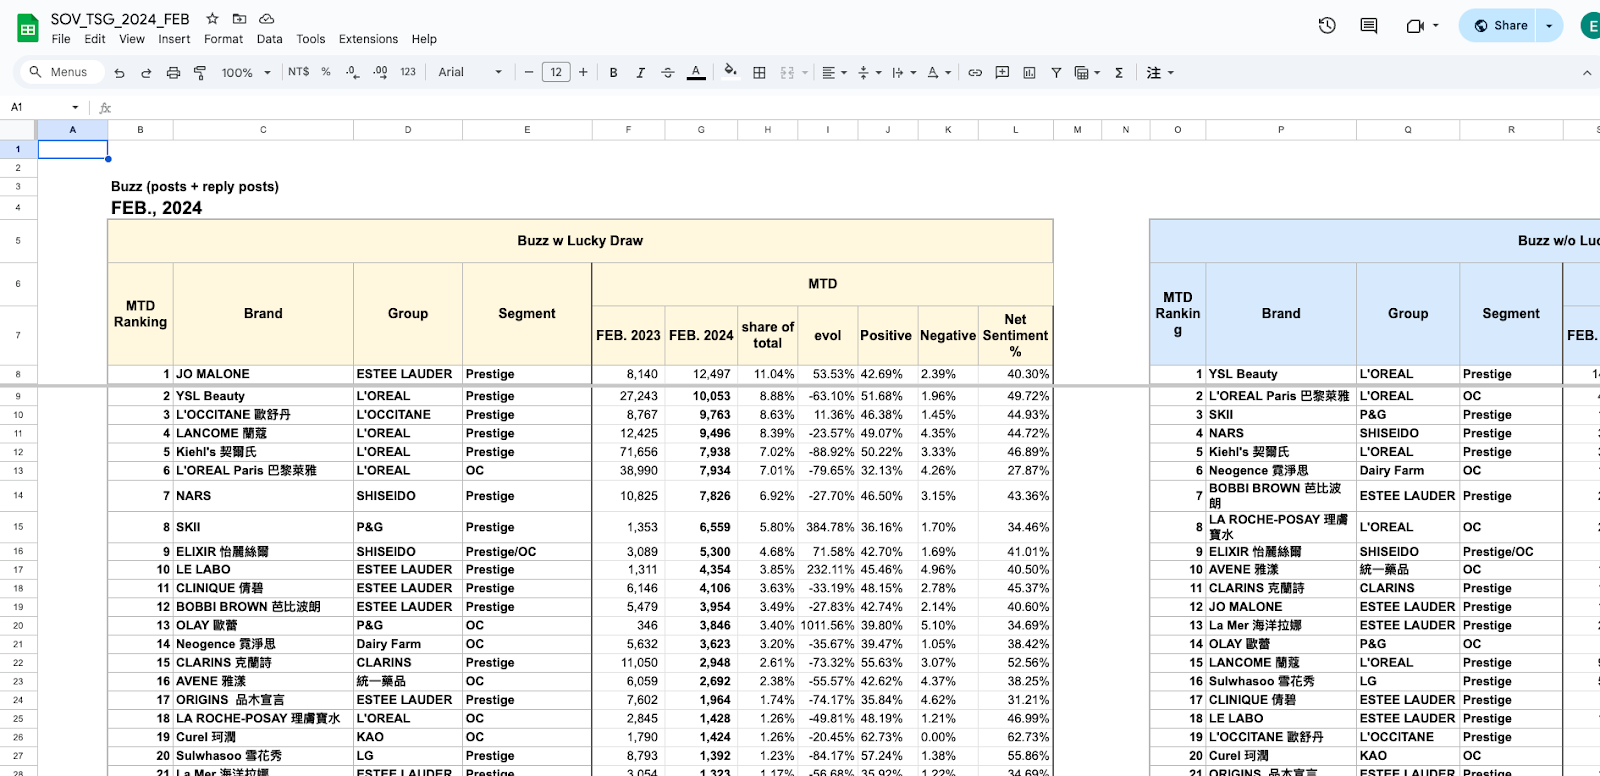Open text wrapping dropdown
The height and width of the screenshot is (776, 1600).
pos(903,72)
